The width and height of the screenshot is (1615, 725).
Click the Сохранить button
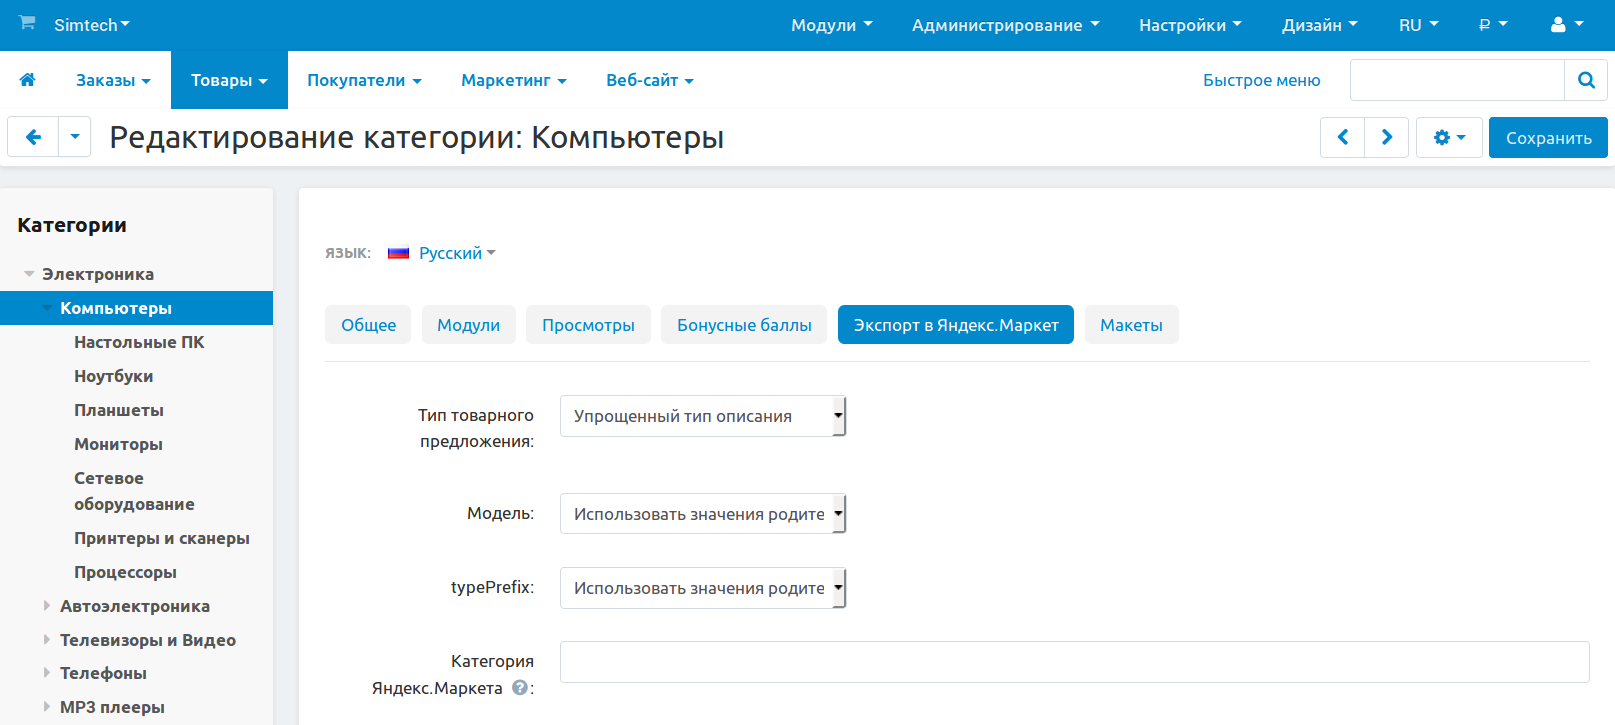pyautogui.click(x=1548, y=138)
